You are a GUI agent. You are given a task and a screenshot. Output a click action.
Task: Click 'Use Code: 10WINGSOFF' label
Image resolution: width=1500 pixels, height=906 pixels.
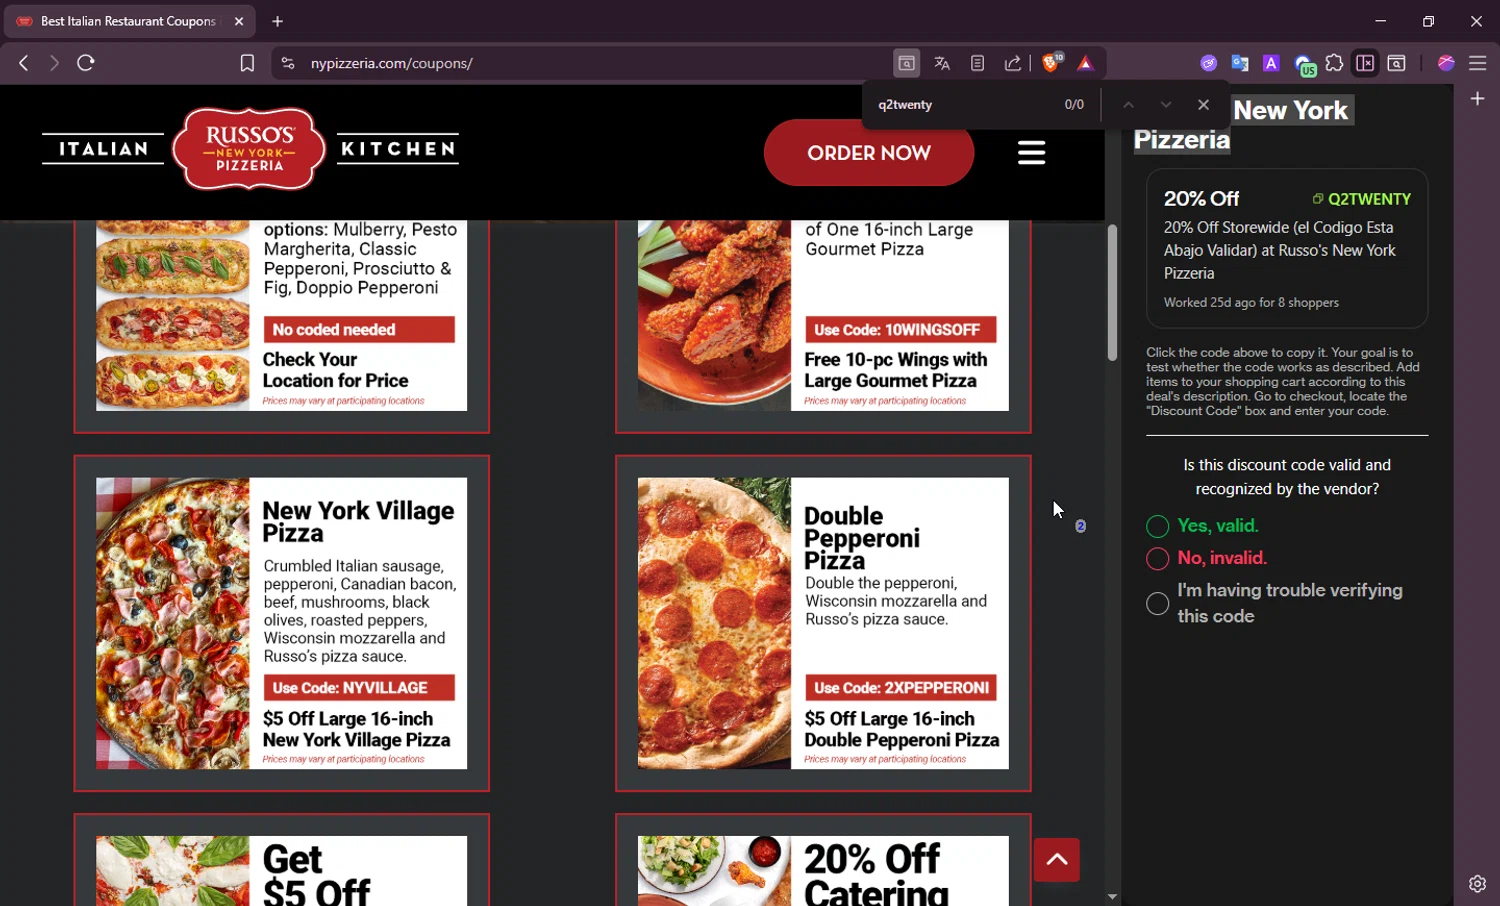tap(901, 330)
